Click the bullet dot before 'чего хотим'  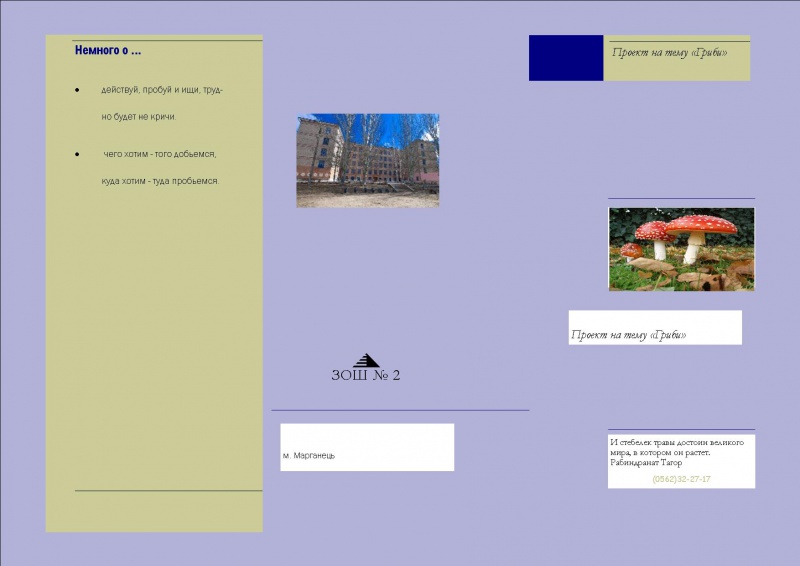(77, 154)
